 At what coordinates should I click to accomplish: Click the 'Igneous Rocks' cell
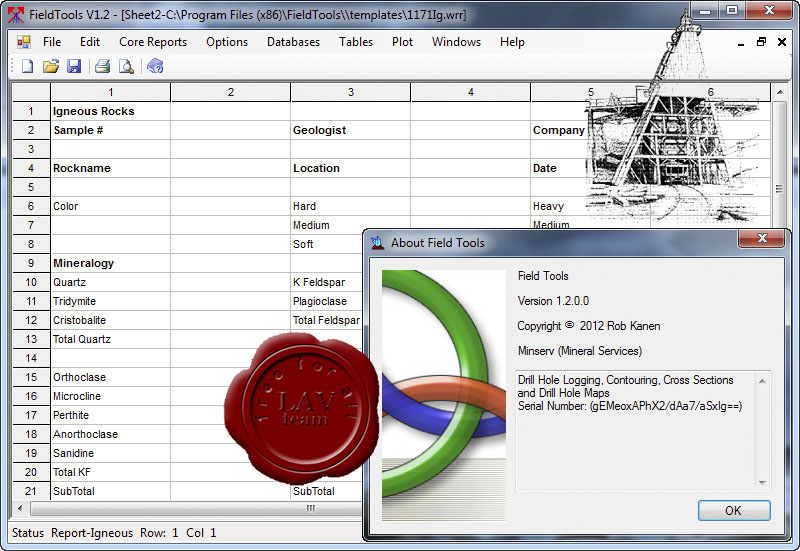click(111, 111)
